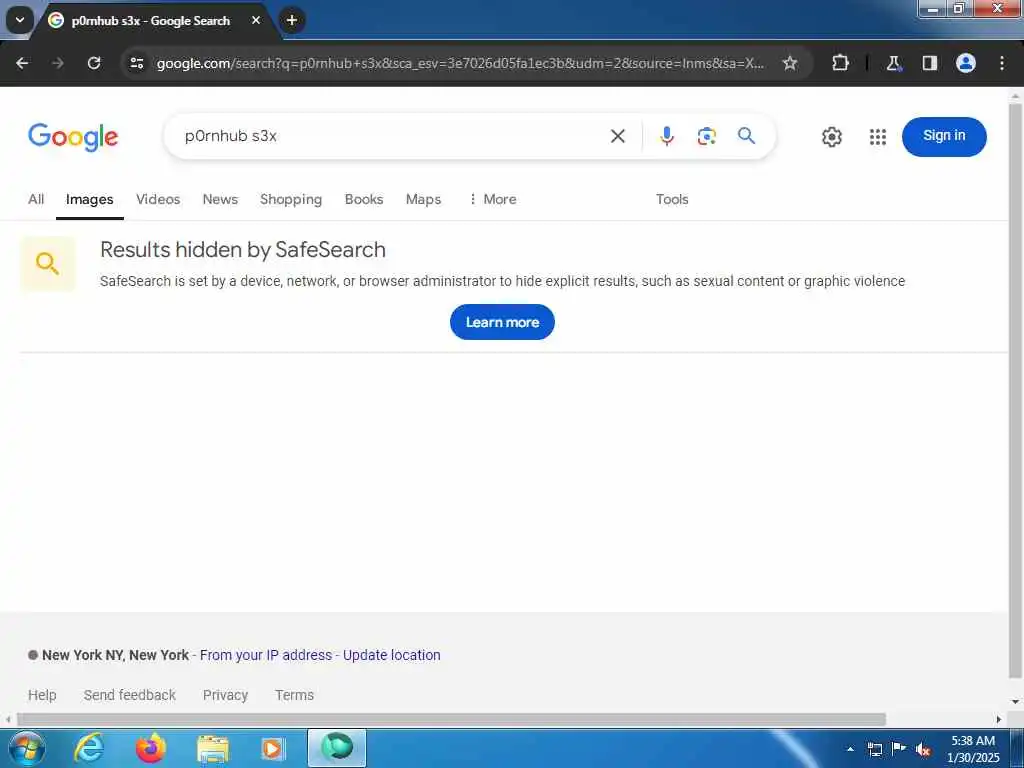Launch Internet Explorer from the taskbar

coord(89,748)
